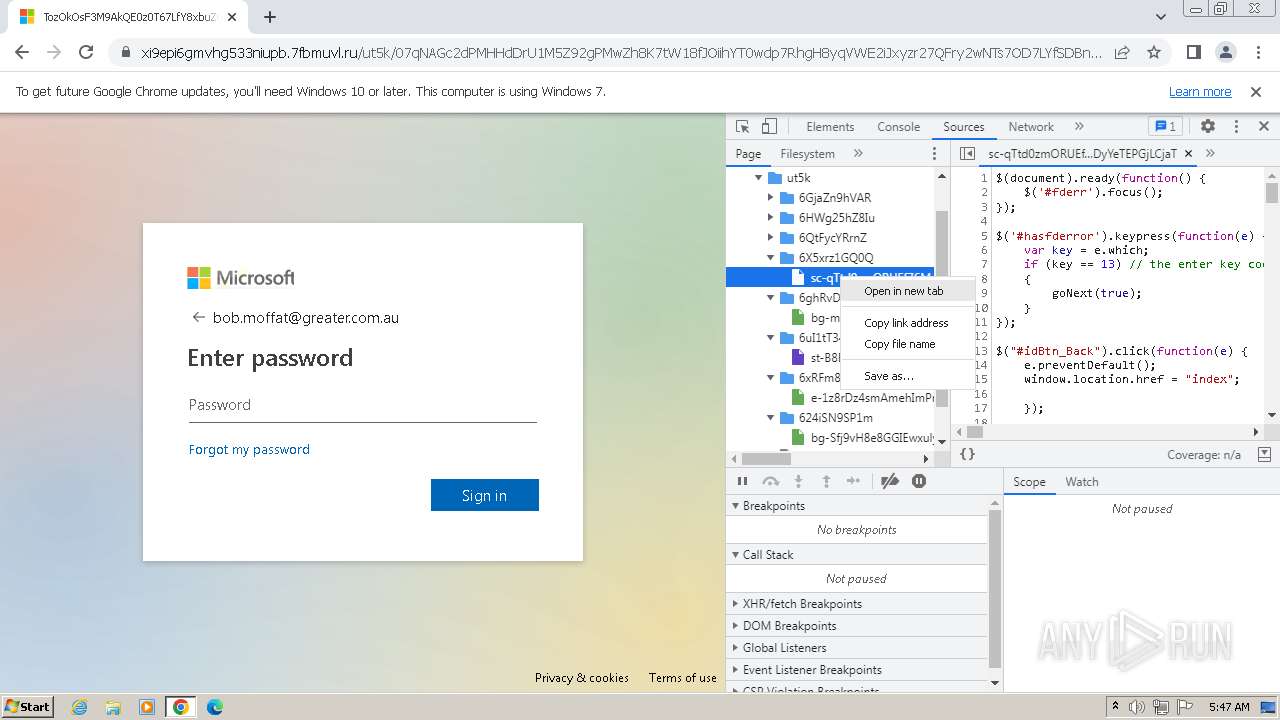Choose Copy link address menu entry
Screen dimensions: 1280x720
tap(907, 323)
